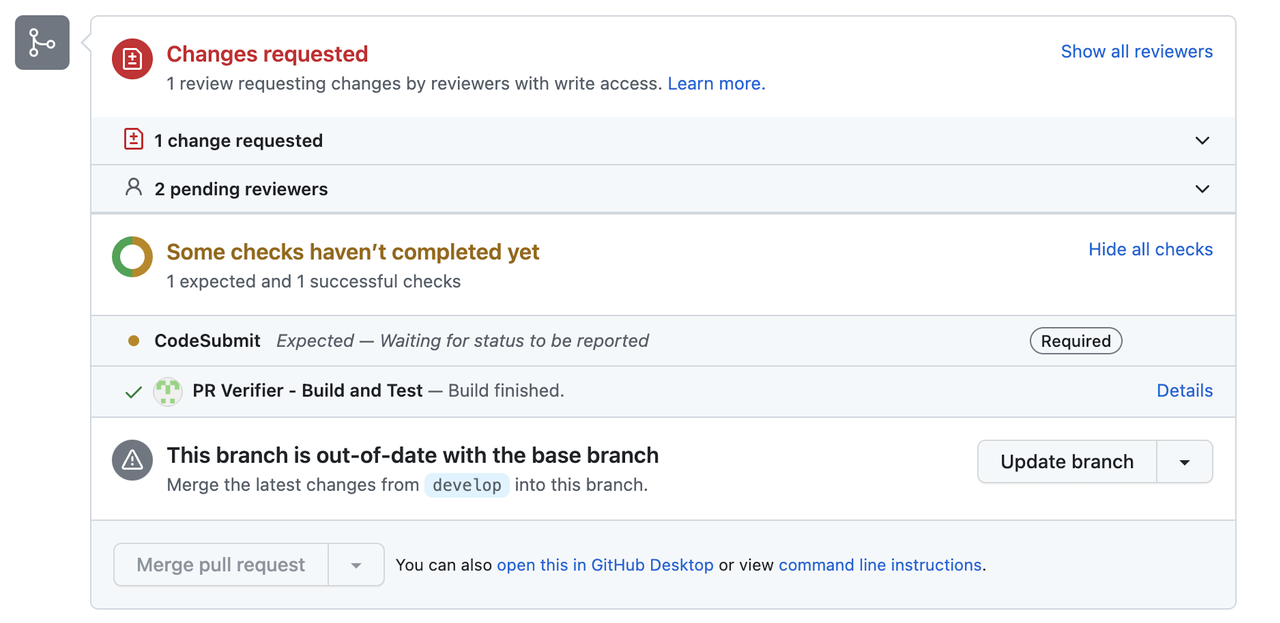
Task: Click the person icon beside pending reviewers
Action: [x=133, y=188]
